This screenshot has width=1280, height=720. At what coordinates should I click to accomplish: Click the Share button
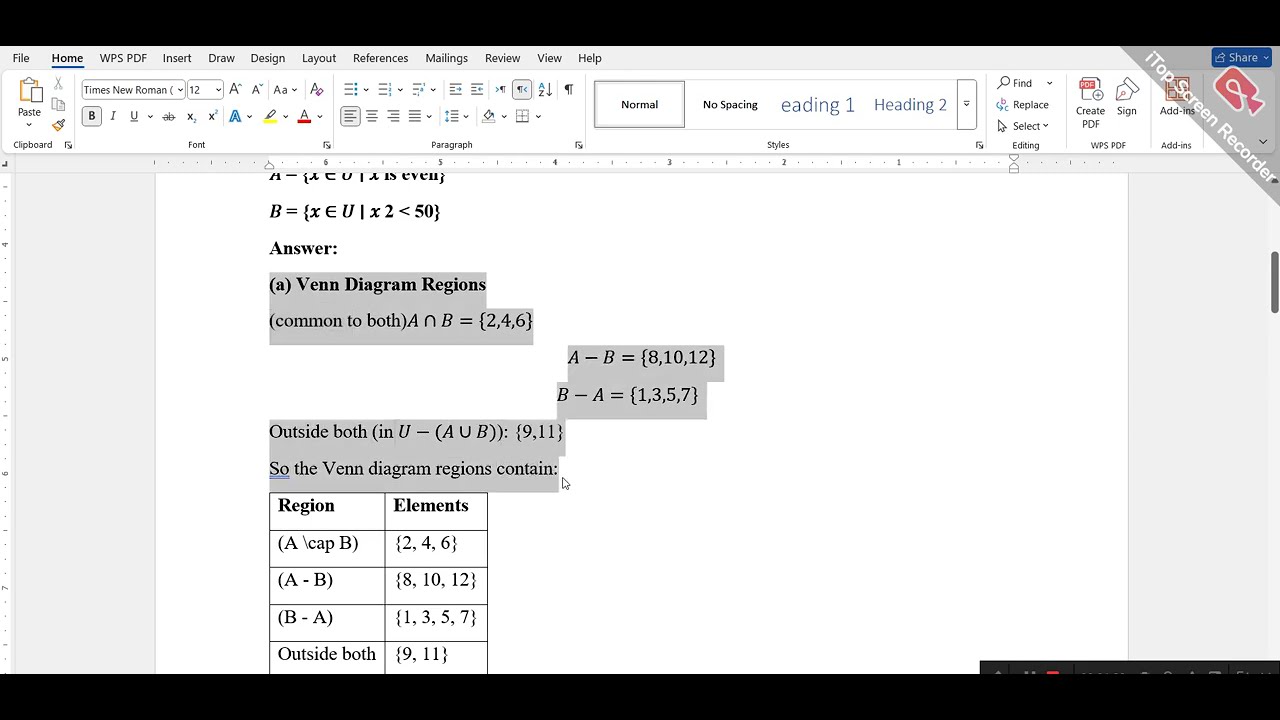(x=1241, y=57)
